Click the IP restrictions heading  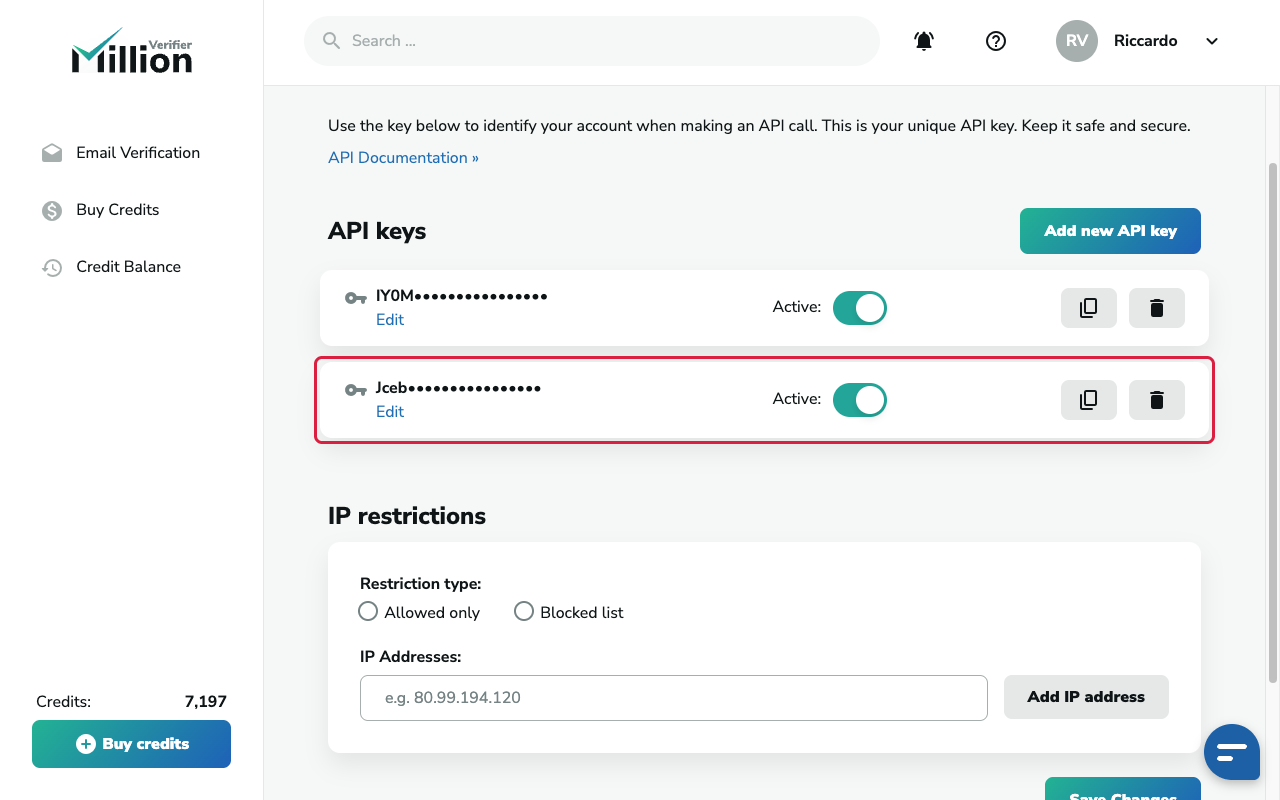pyautogui.click(x=407, y=516)
